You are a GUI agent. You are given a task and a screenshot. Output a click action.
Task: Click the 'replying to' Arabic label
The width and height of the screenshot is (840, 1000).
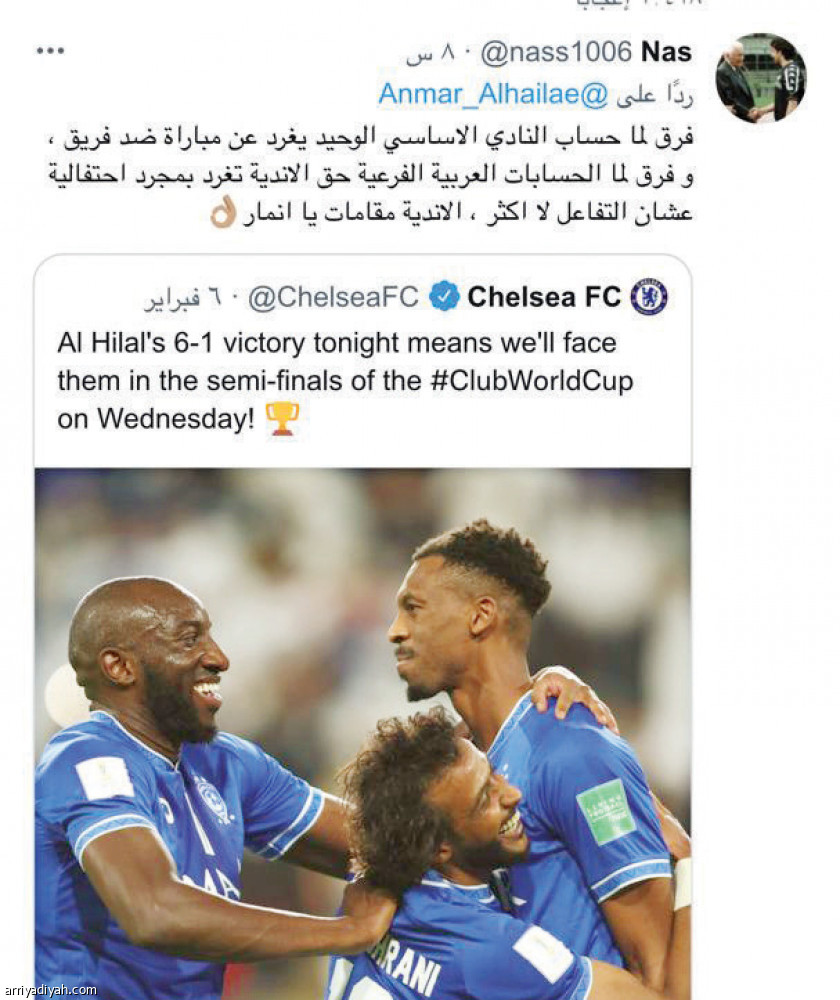pyautogui.click(x=654, y=94)
